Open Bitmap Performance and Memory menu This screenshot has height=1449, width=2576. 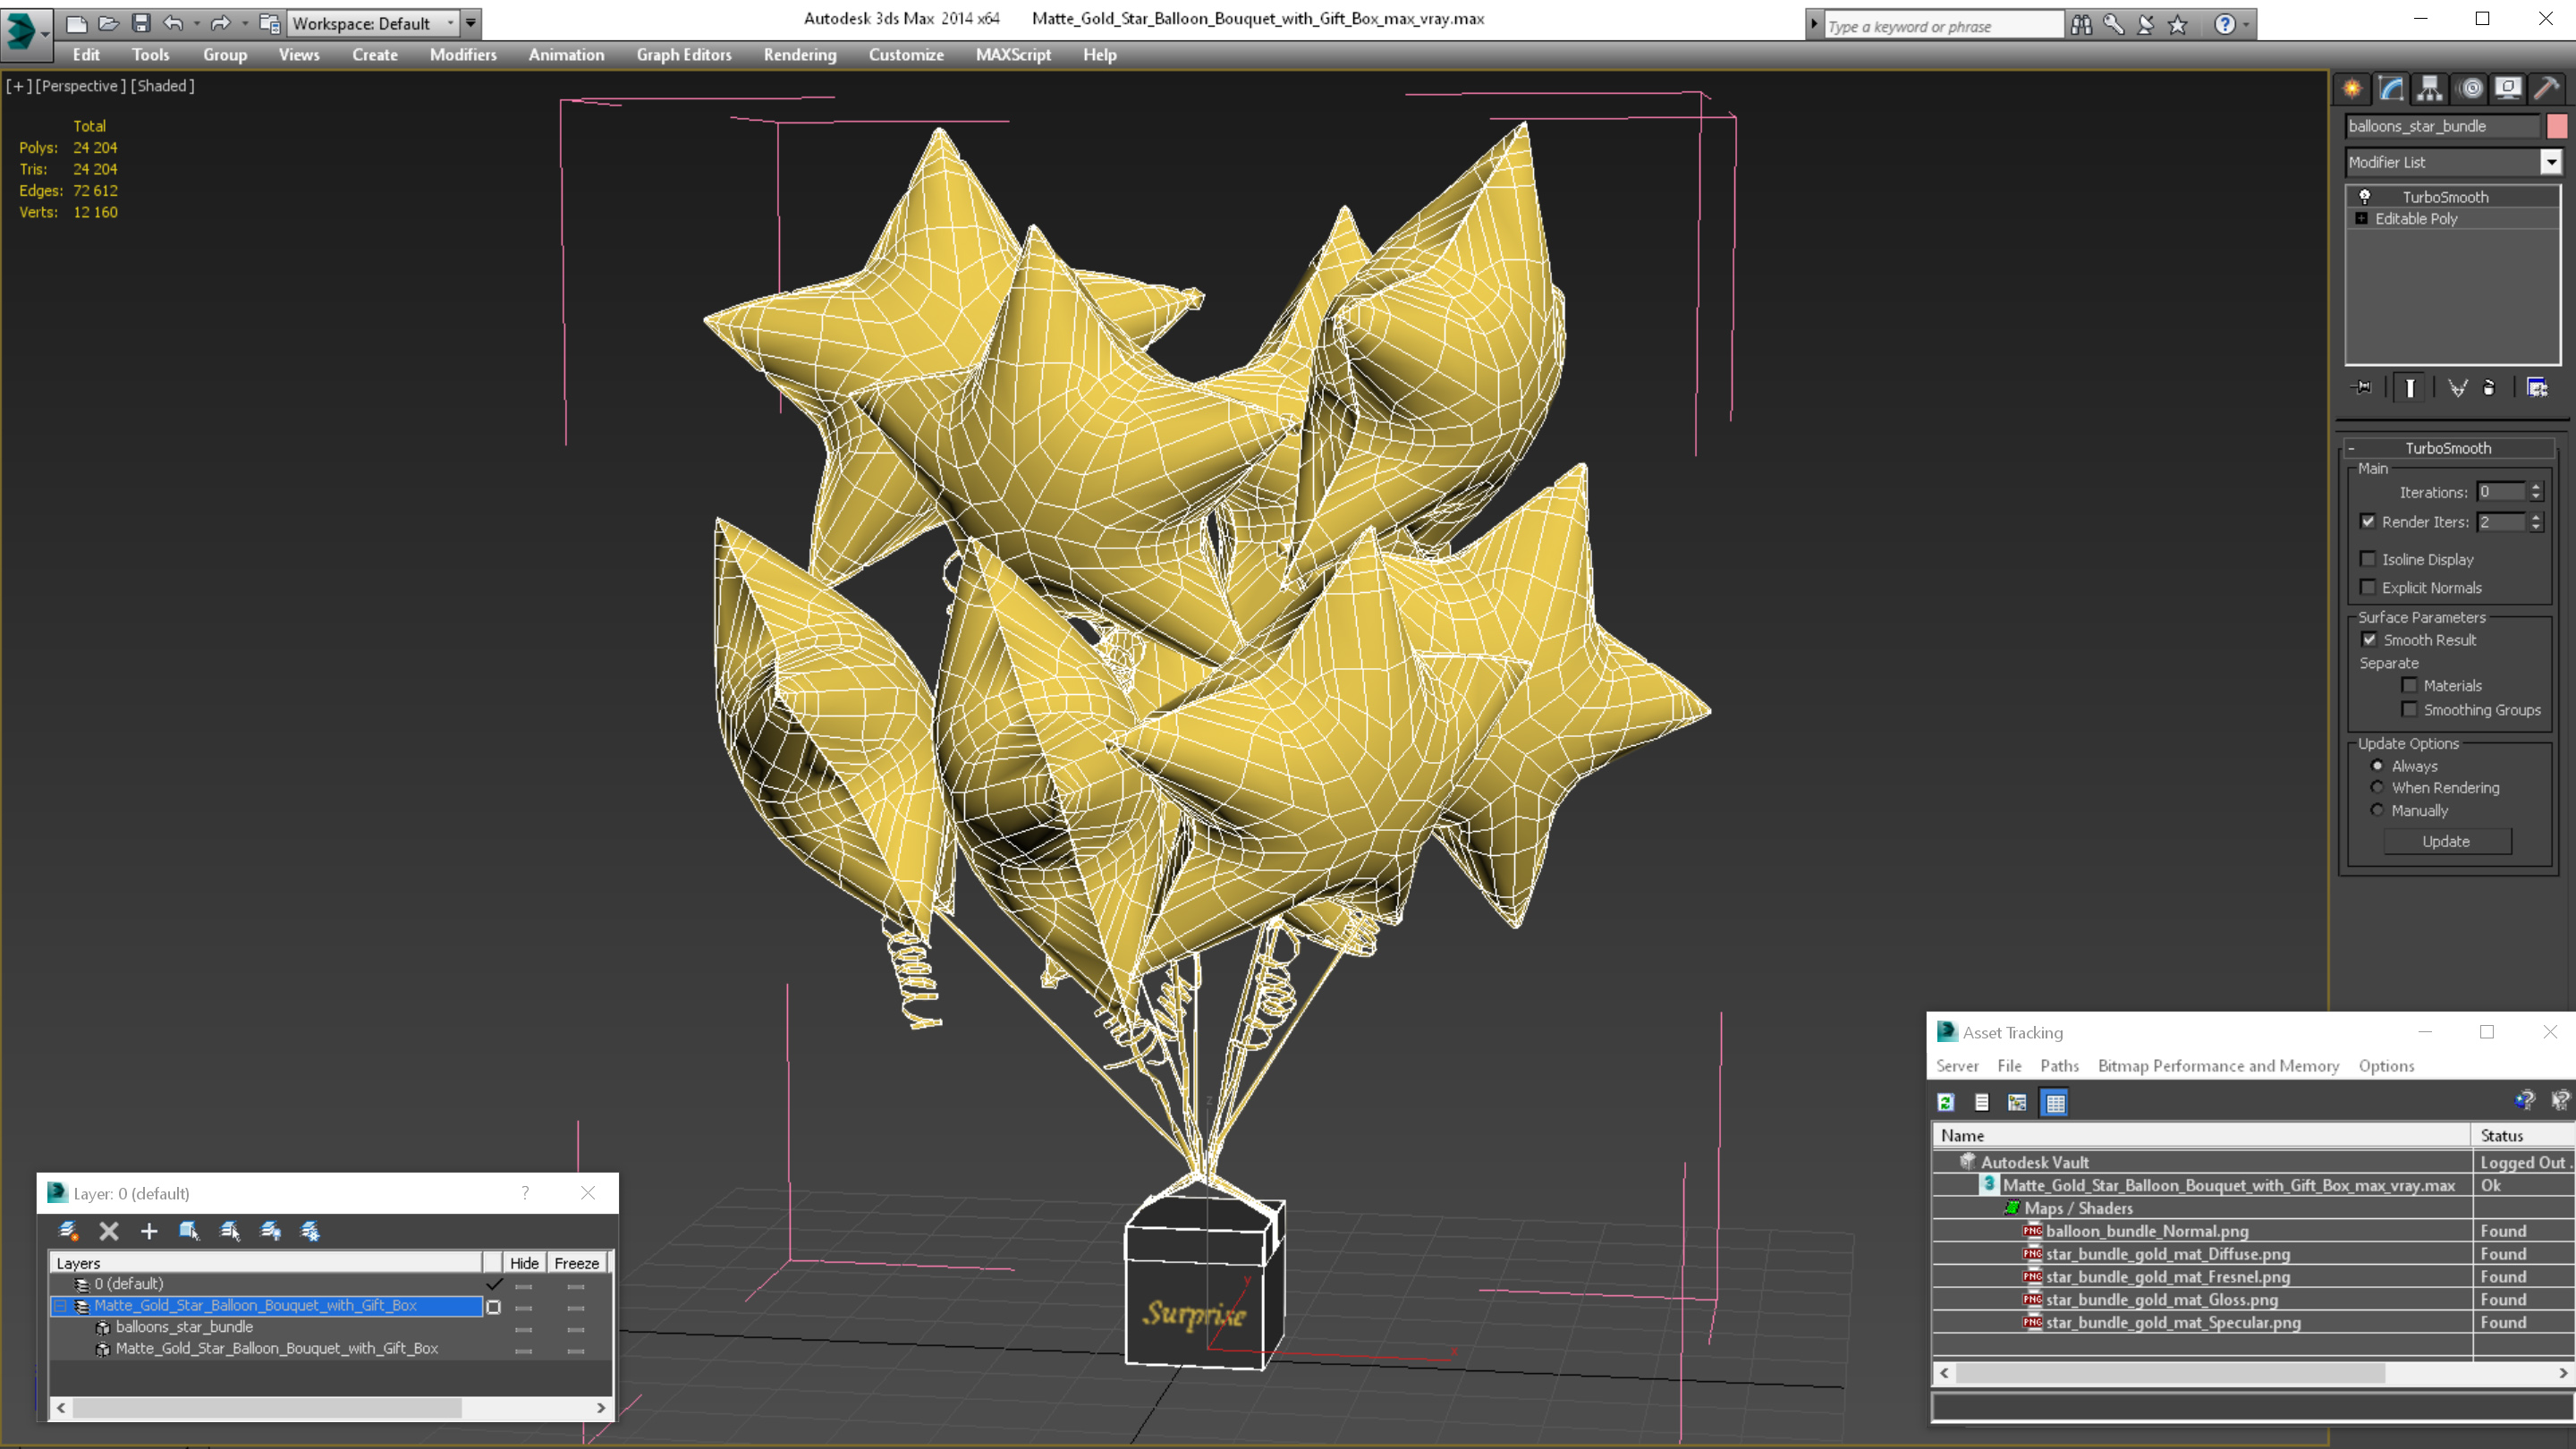[x=2218, y=1066]
